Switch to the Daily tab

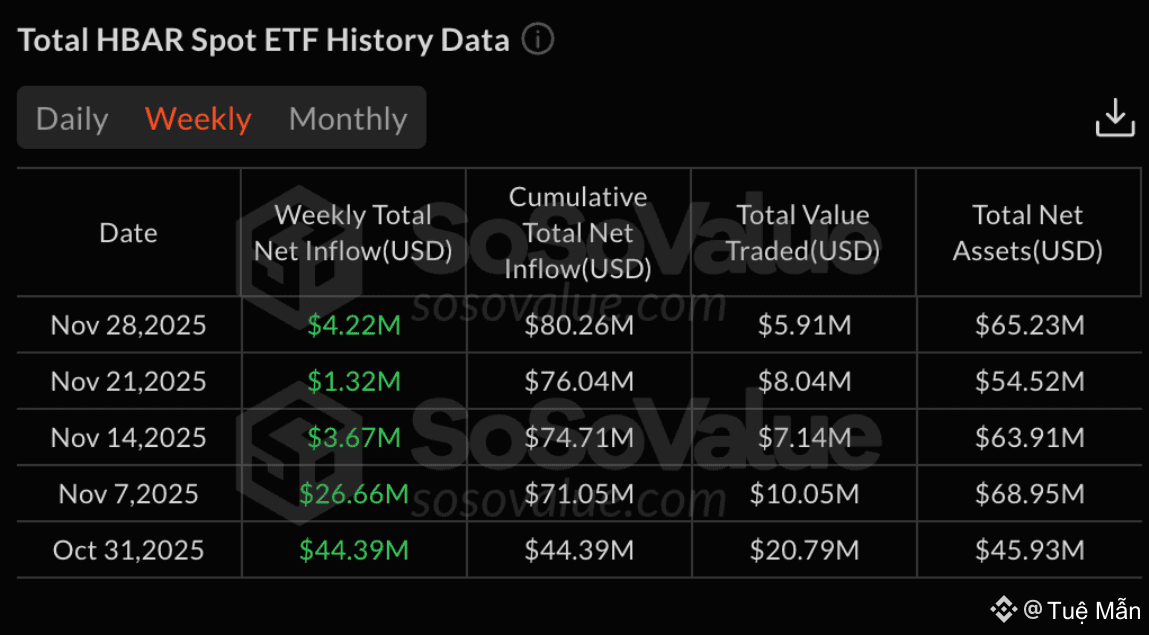click(72, 119)
